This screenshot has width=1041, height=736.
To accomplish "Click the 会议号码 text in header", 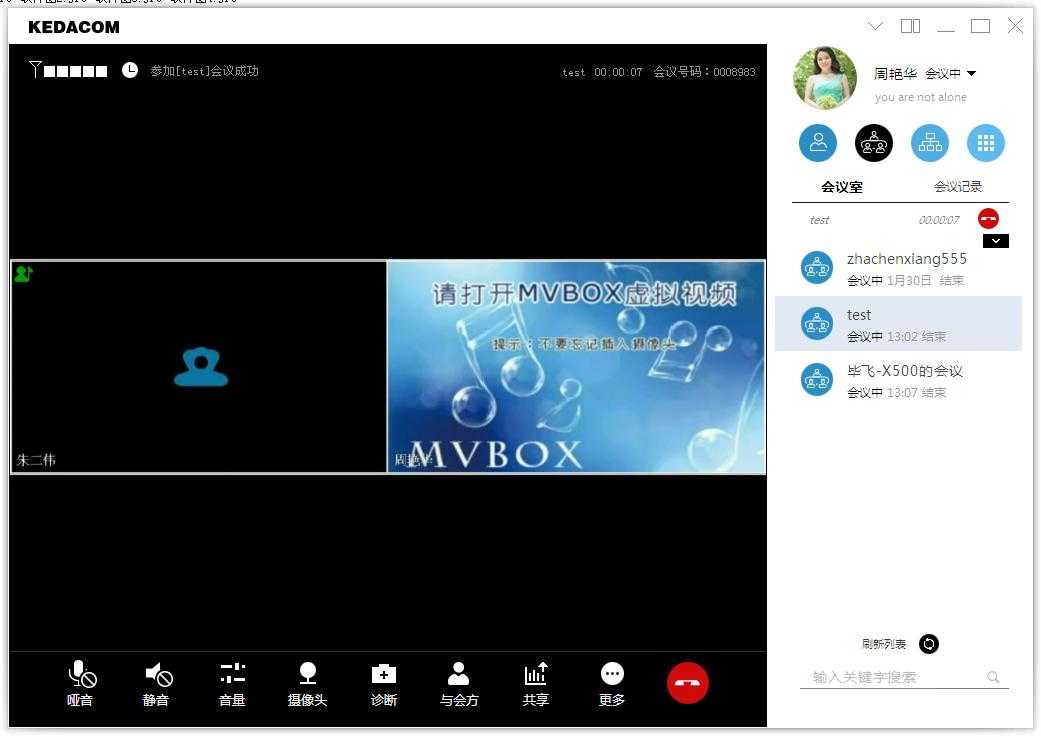I will [704, 72].
